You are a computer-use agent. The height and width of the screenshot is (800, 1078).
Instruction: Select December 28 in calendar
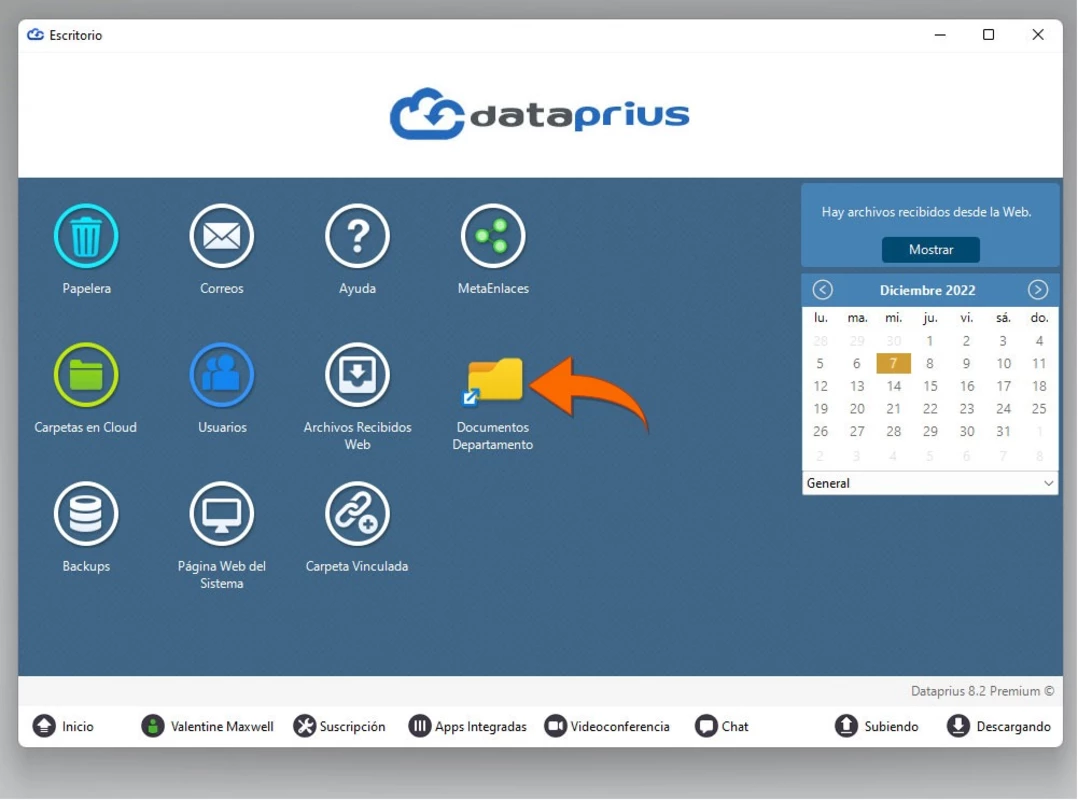tap(893, 432)
